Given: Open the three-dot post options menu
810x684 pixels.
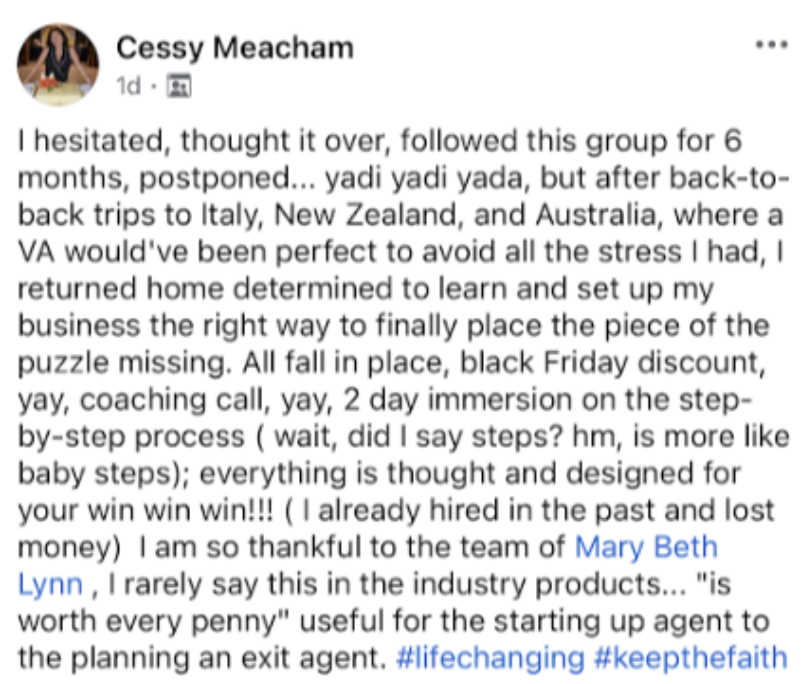Looking at the screenshot, I should tap(771, 45).
